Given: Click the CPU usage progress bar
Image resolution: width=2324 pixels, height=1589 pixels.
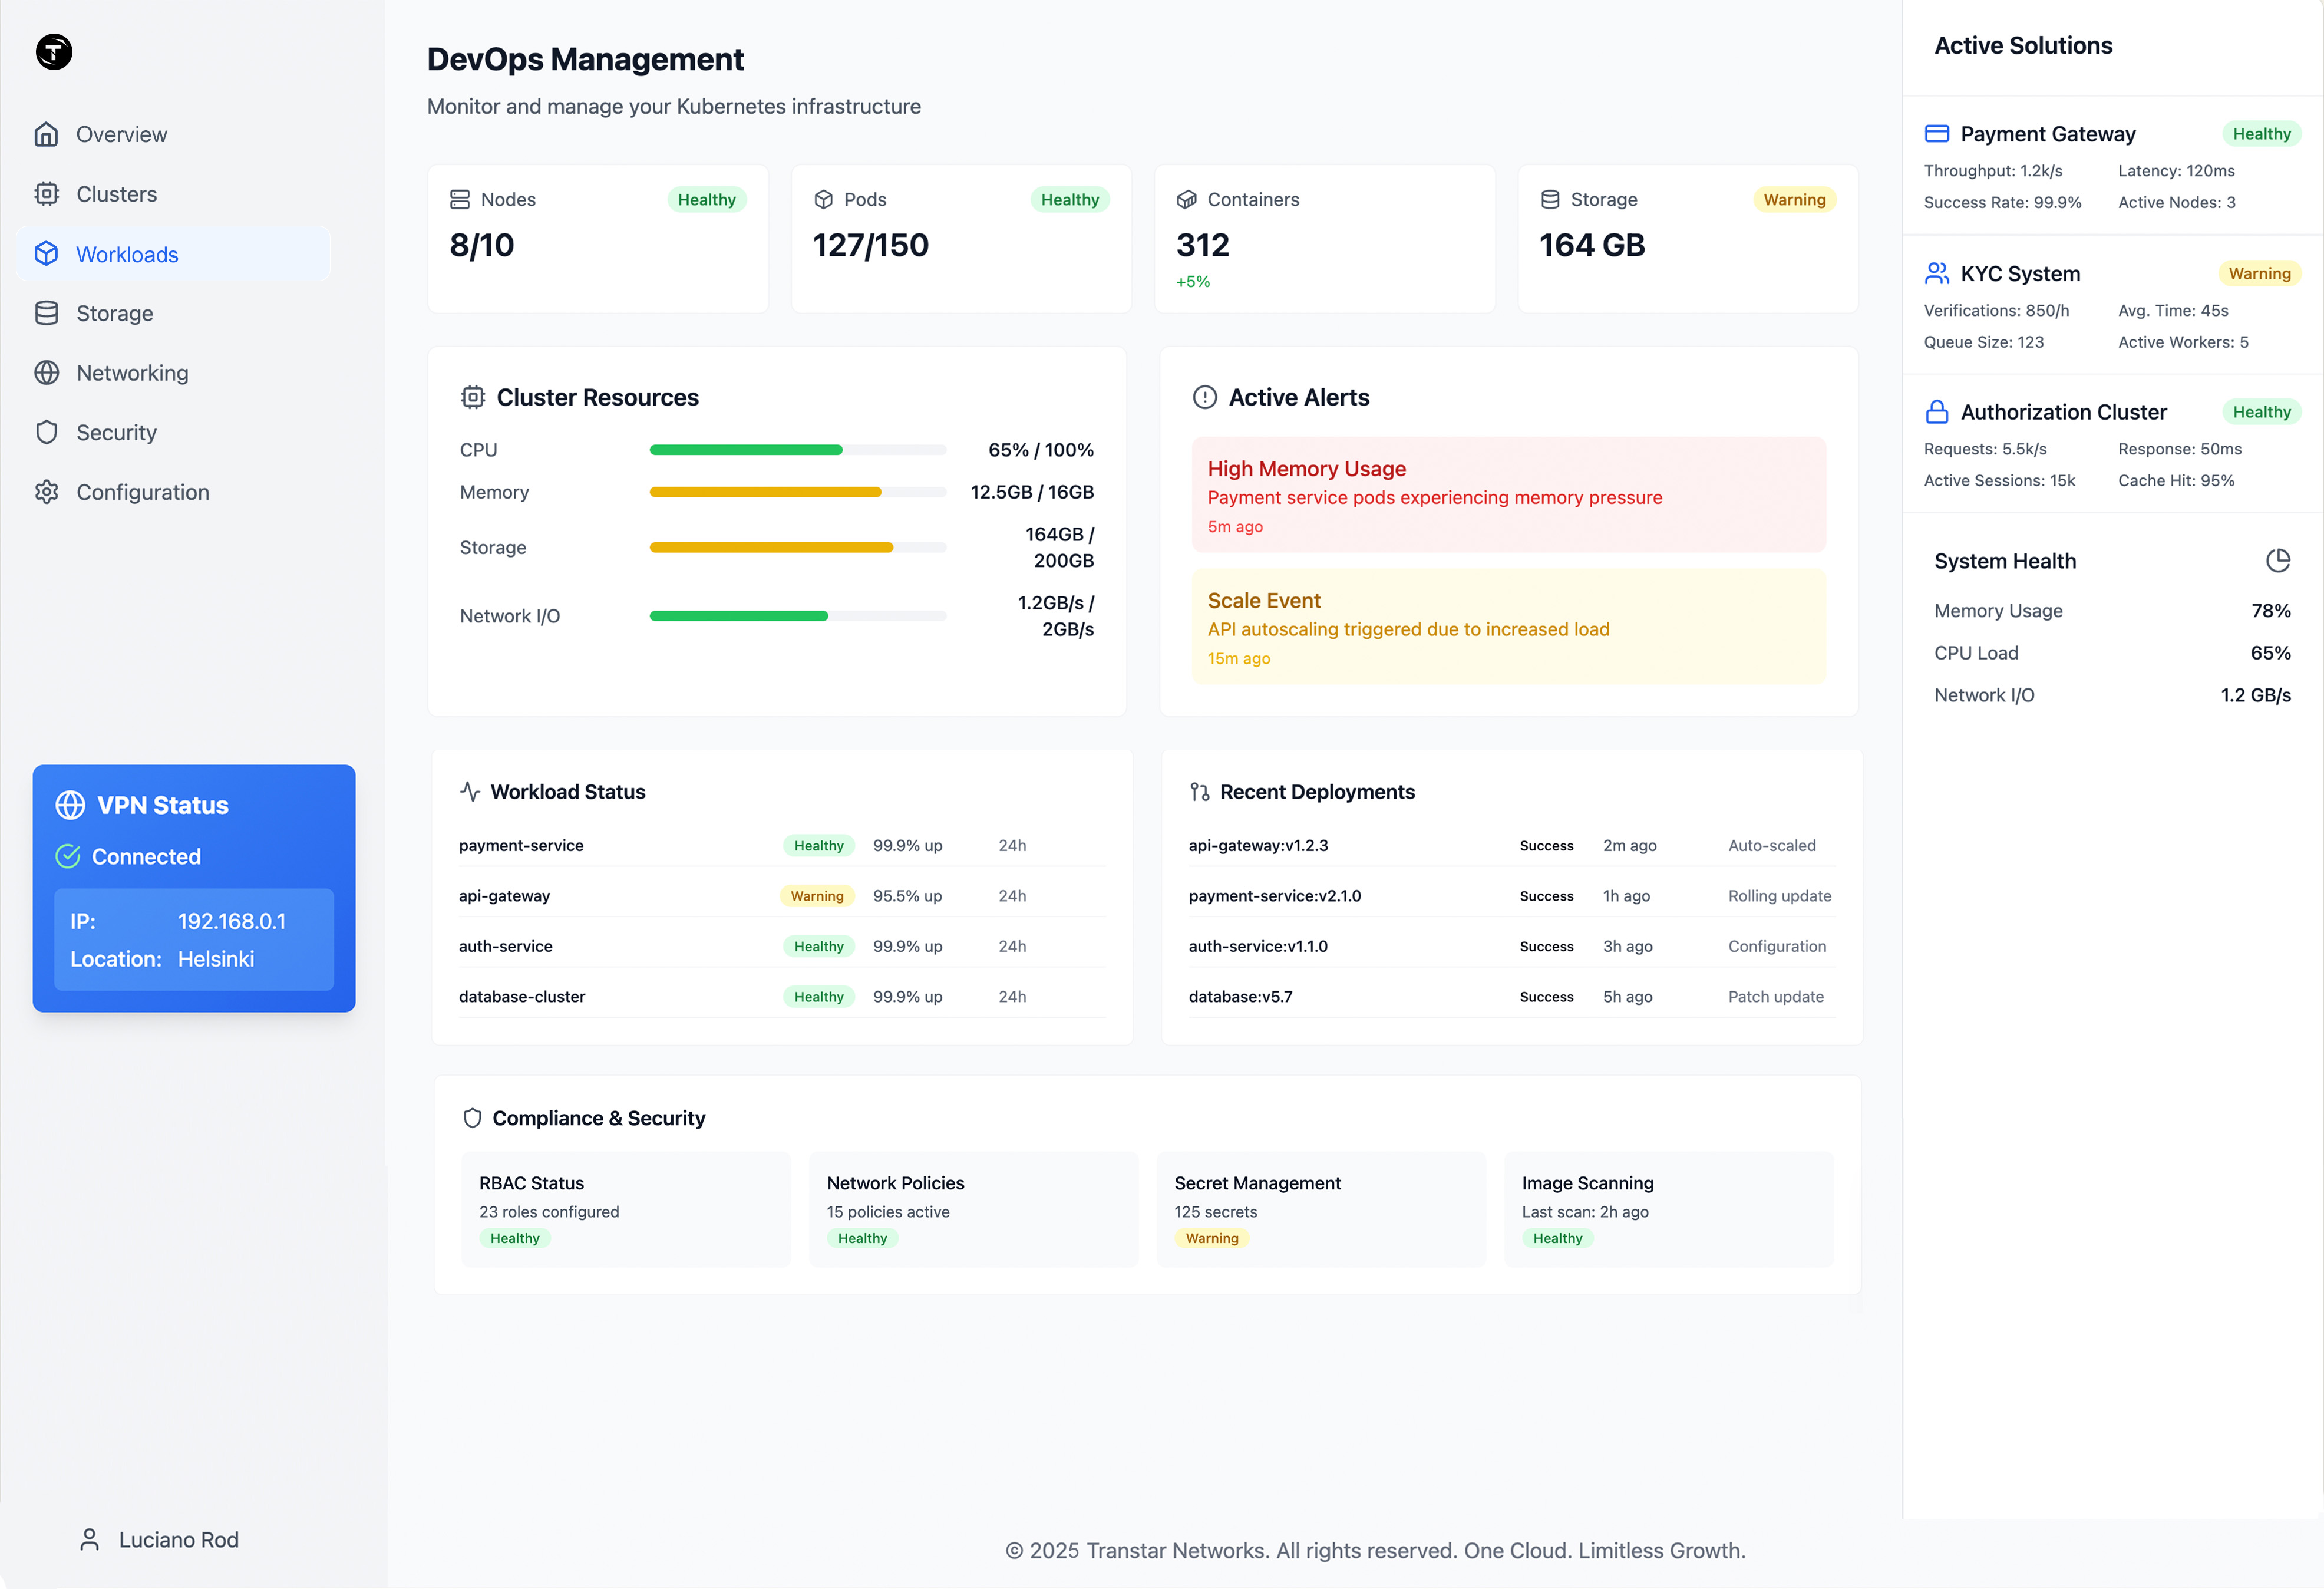Looking at the screenshot, I should 797,449.
